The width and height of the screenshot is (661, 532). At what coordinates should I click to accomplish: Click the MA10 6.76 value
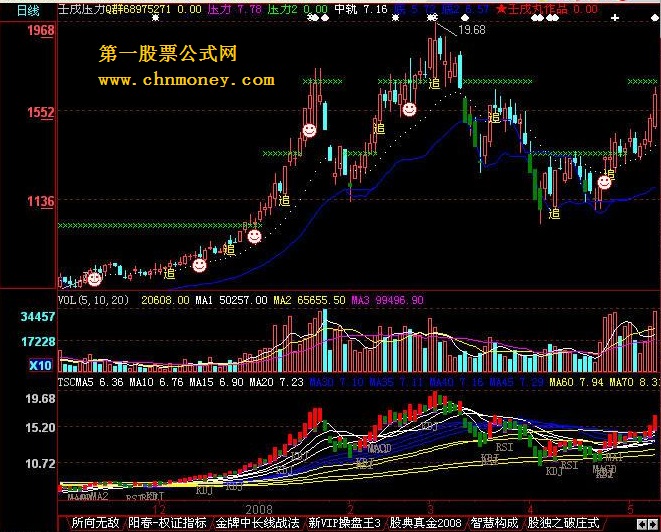coord(156,383)
